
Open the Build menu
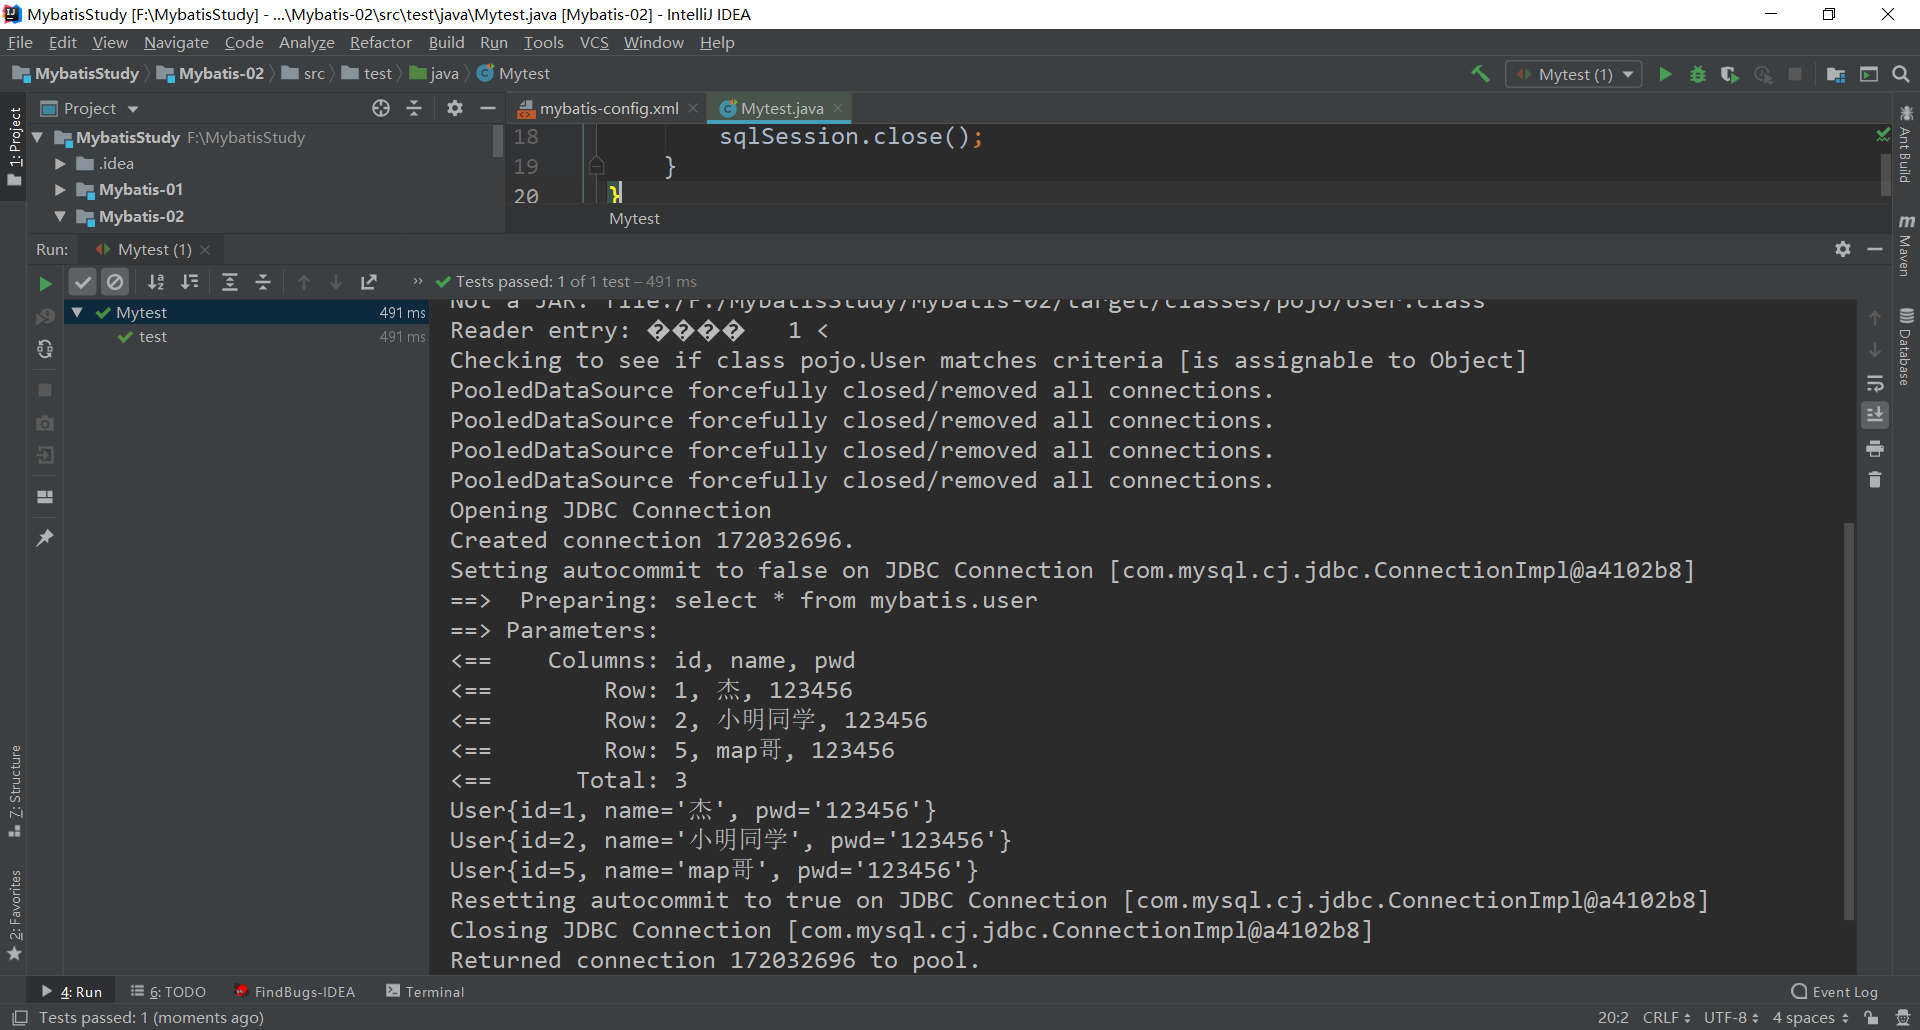click(446, 42)
